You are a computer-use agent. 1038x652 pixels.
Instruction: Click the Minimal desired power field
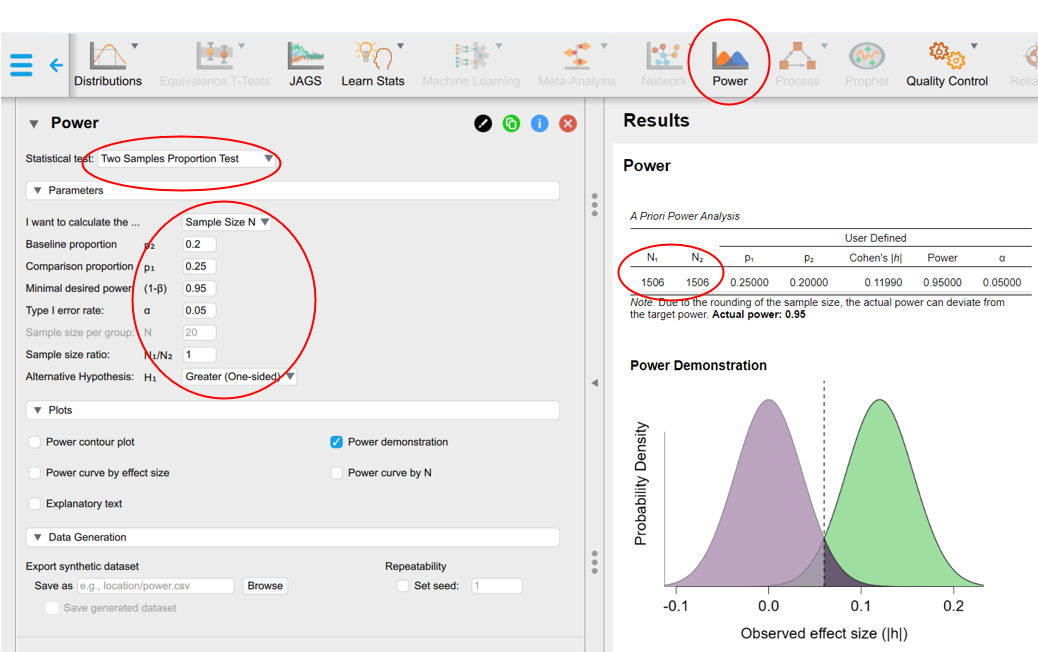tap(199, 289)
